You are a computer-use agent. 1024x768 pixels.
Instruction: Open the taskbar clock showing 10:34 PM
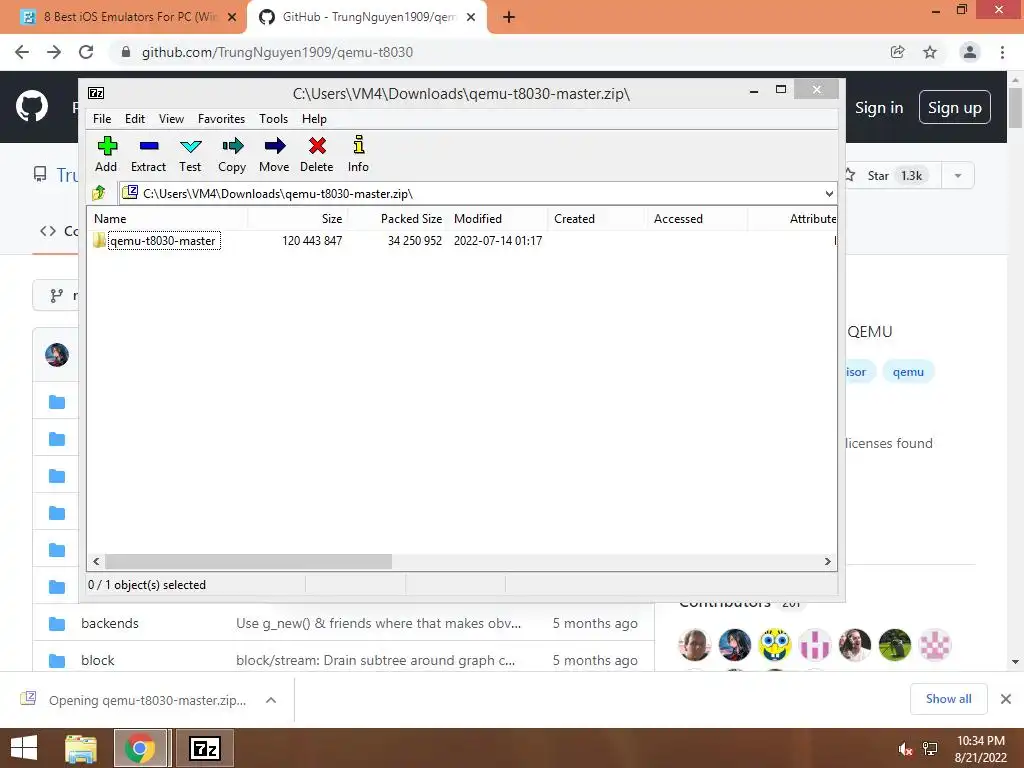(x=981, y=749)
